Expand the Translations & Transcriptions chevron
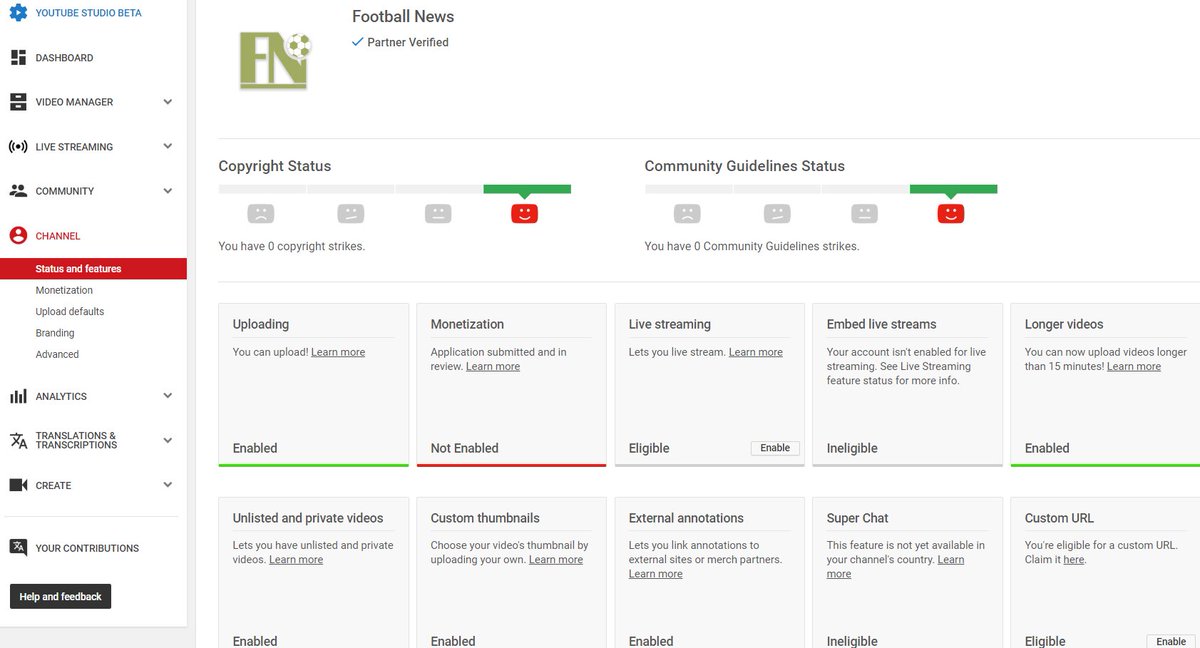The height and width of the screenshot is (648, 1200). click(x=168, y=440)
